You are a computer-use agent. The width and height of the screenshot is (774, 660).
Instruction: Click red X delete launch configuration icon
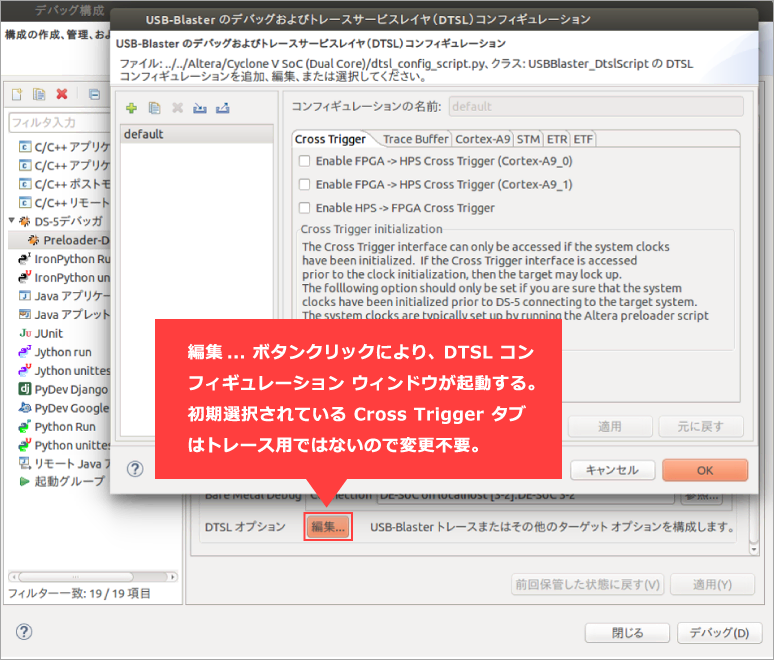tap(62, 94)
